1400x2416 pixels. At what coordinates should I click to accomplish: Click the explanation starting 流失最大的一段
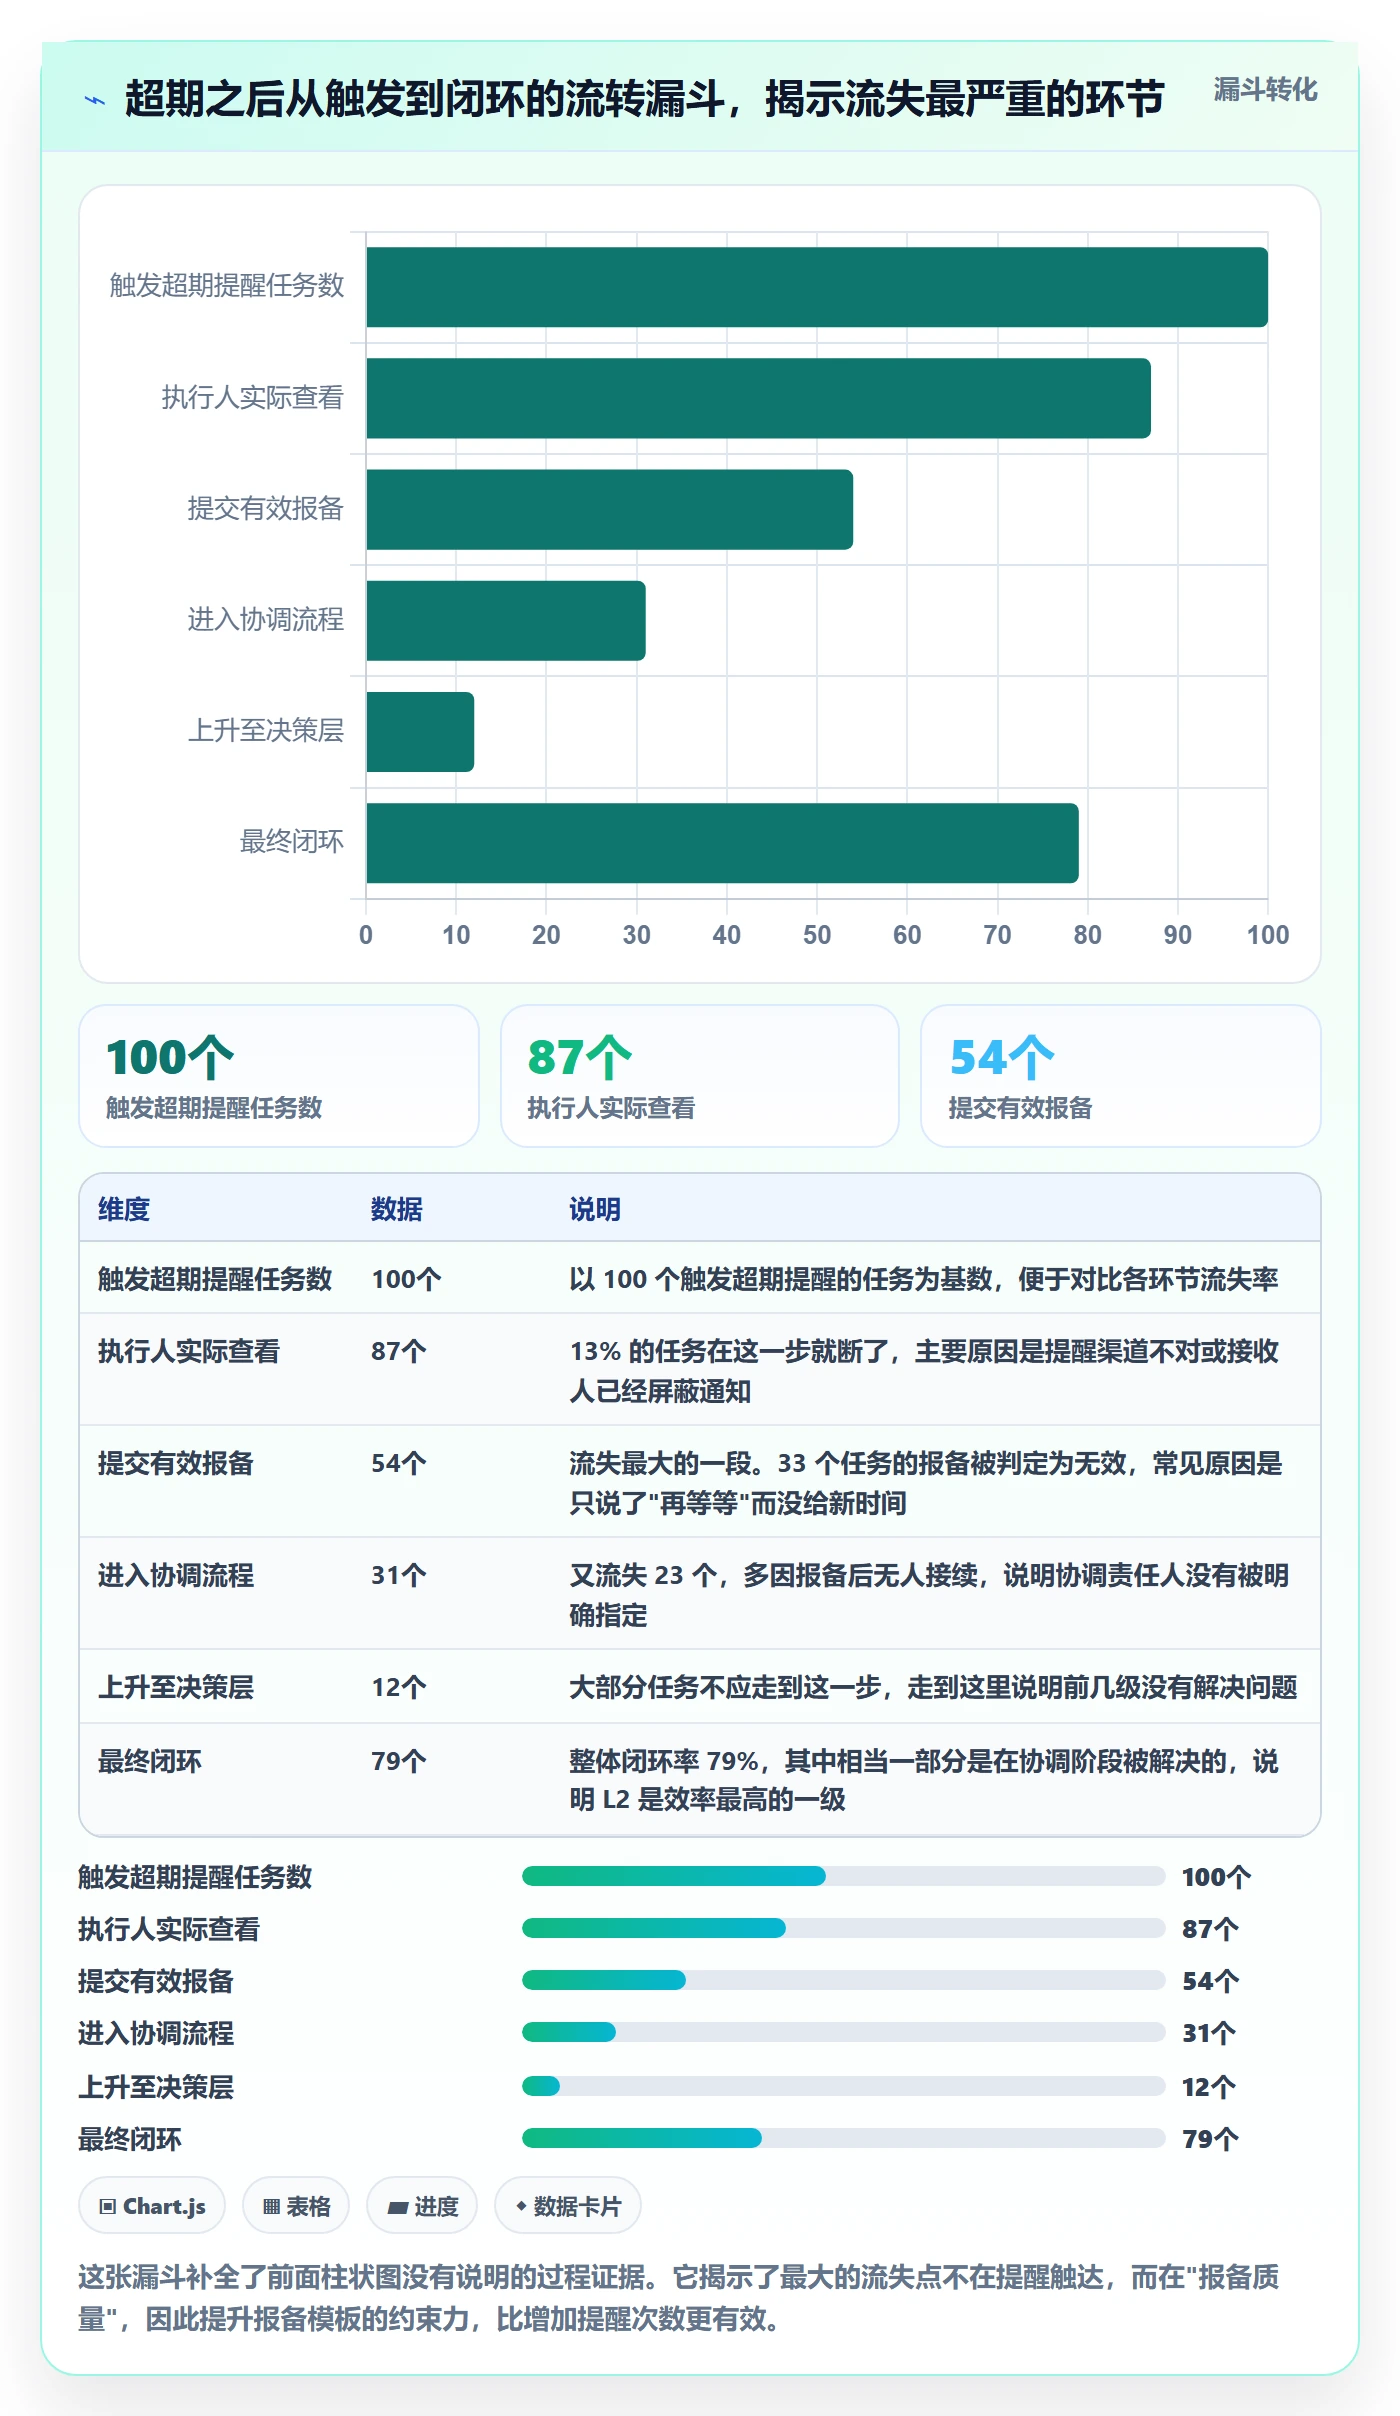pyautogui.click(x=926, y=1483)
